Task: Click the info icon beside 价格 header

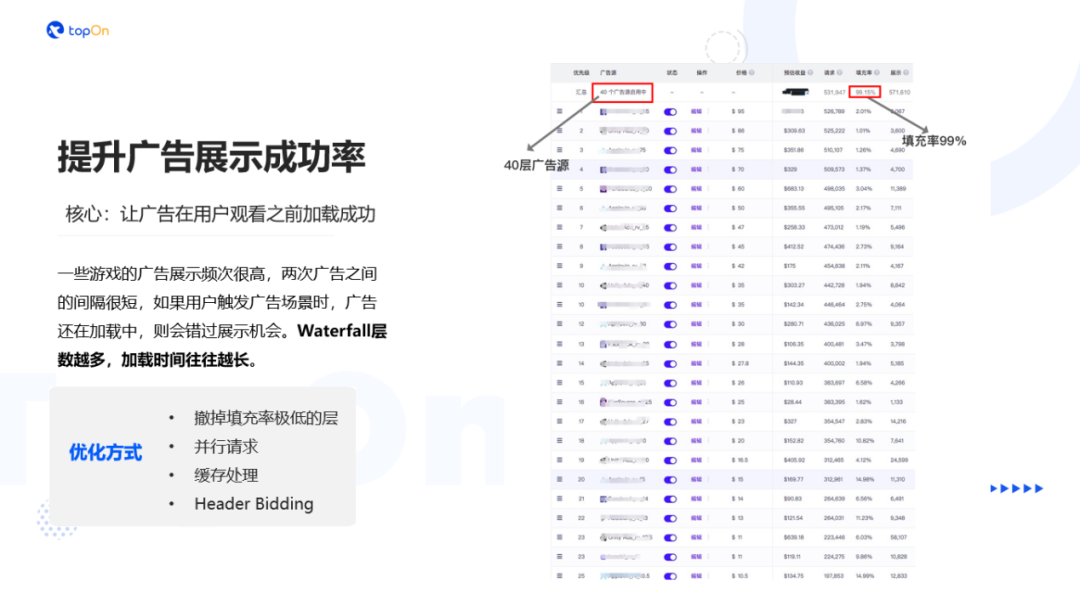Action: coord(751,72)
